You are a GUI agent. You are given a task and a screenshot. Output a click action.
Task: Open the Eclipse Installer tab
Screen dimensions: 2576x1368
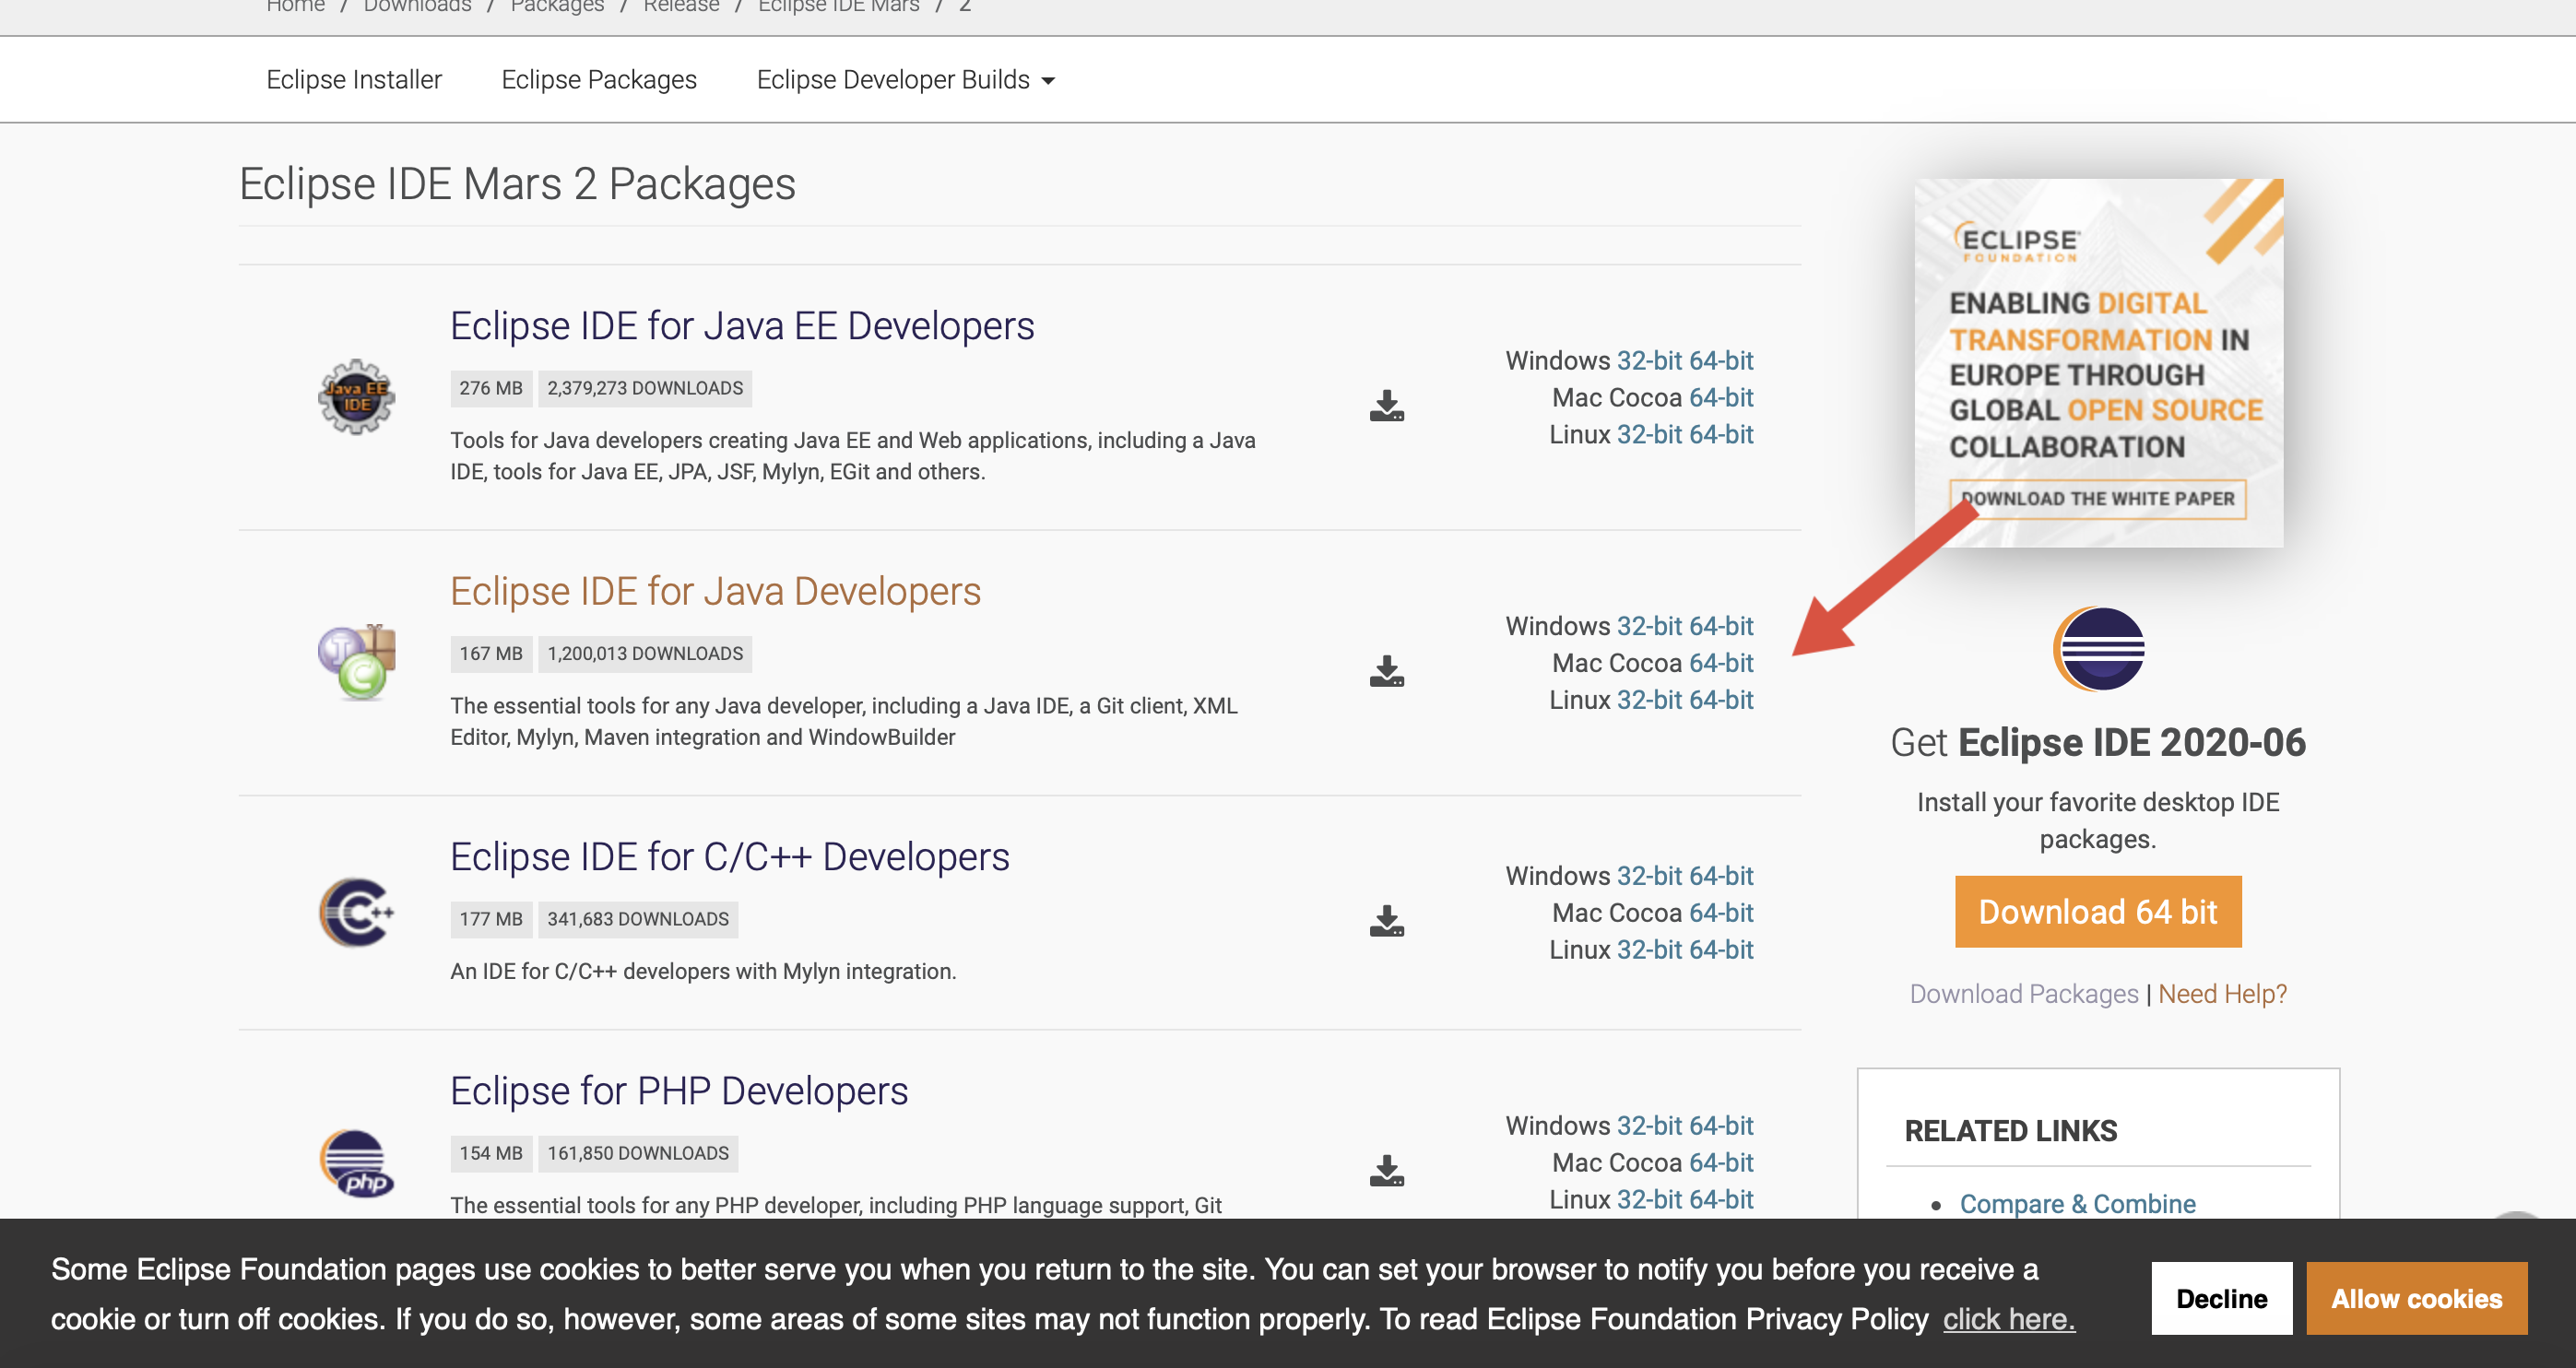pos(354,80)
